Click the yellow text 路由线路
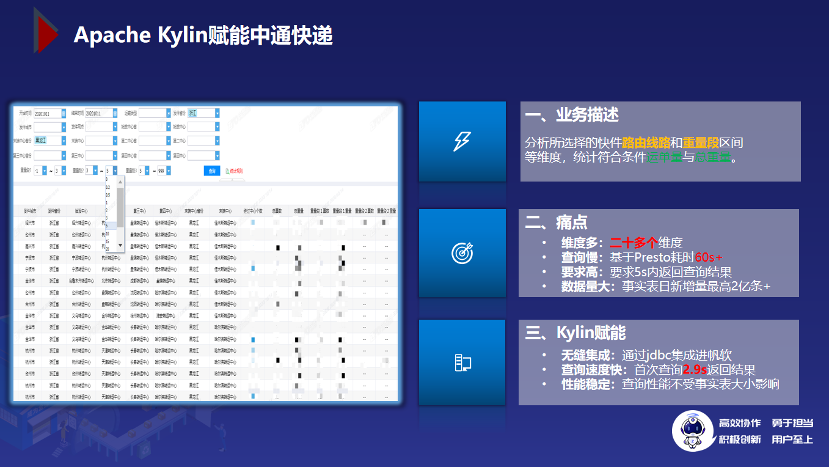830x468 pixels. click(x=646, y=143)
